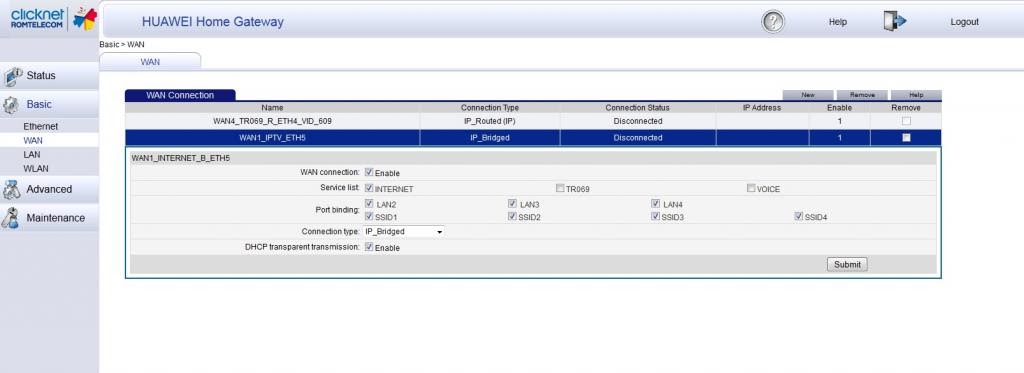Disable DHCP transparent transmission checkbox
Viewport: 1024px width, 373px height.
[x=369, y=247]
